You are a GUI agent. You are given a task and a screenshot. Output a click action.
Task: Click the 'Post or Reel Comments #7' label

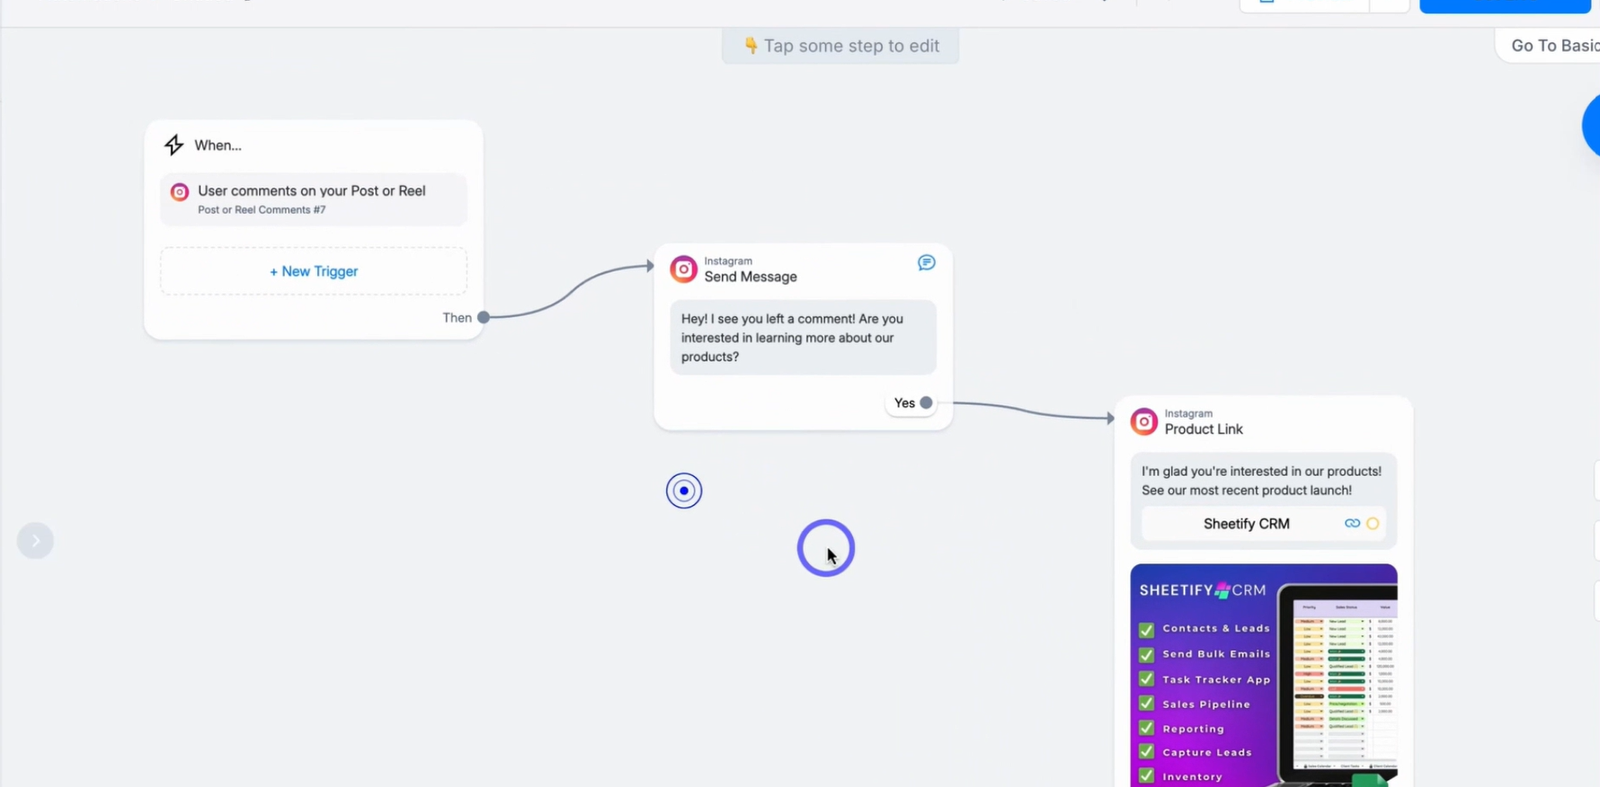pos(262,210)
